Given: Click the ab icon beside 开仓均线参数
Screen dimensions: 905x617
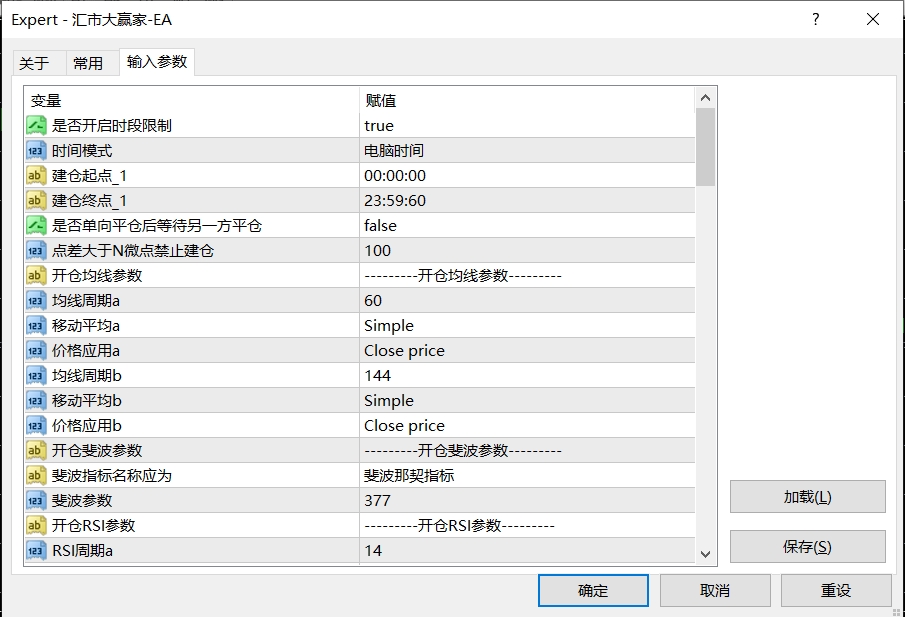Looking at the screenshot, I should 32,275.
